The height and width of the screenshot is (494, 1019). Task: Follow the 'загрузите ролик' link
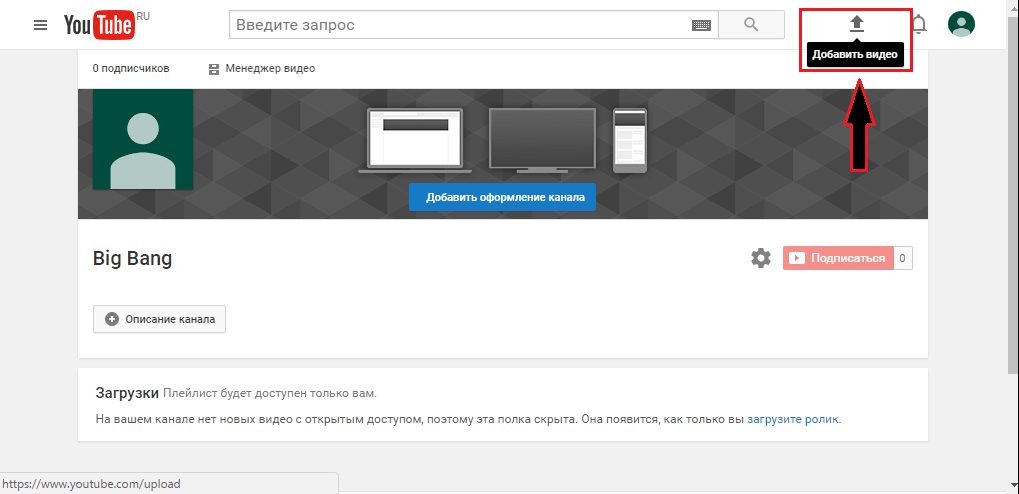coord(793,419)
